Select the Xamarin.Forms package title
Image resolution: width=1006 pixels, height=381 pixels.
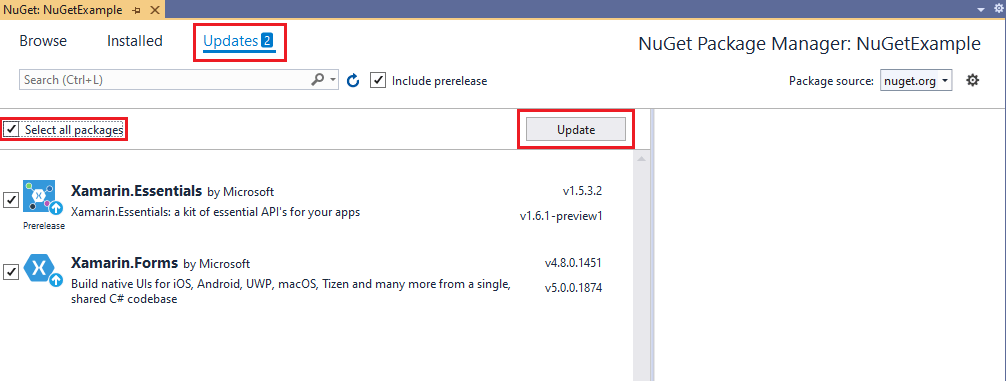click(124, 263)
